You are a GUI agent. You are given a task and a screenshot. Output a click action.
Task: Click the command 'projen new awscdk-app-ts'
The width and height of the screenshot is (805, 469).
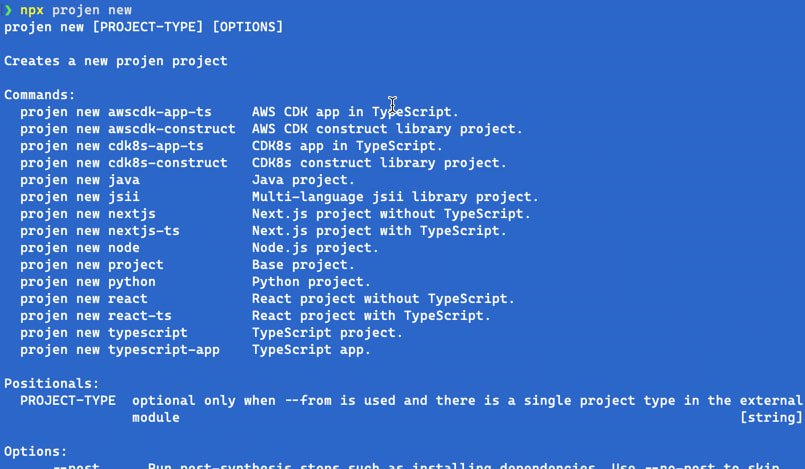click(x=116, y=112)
